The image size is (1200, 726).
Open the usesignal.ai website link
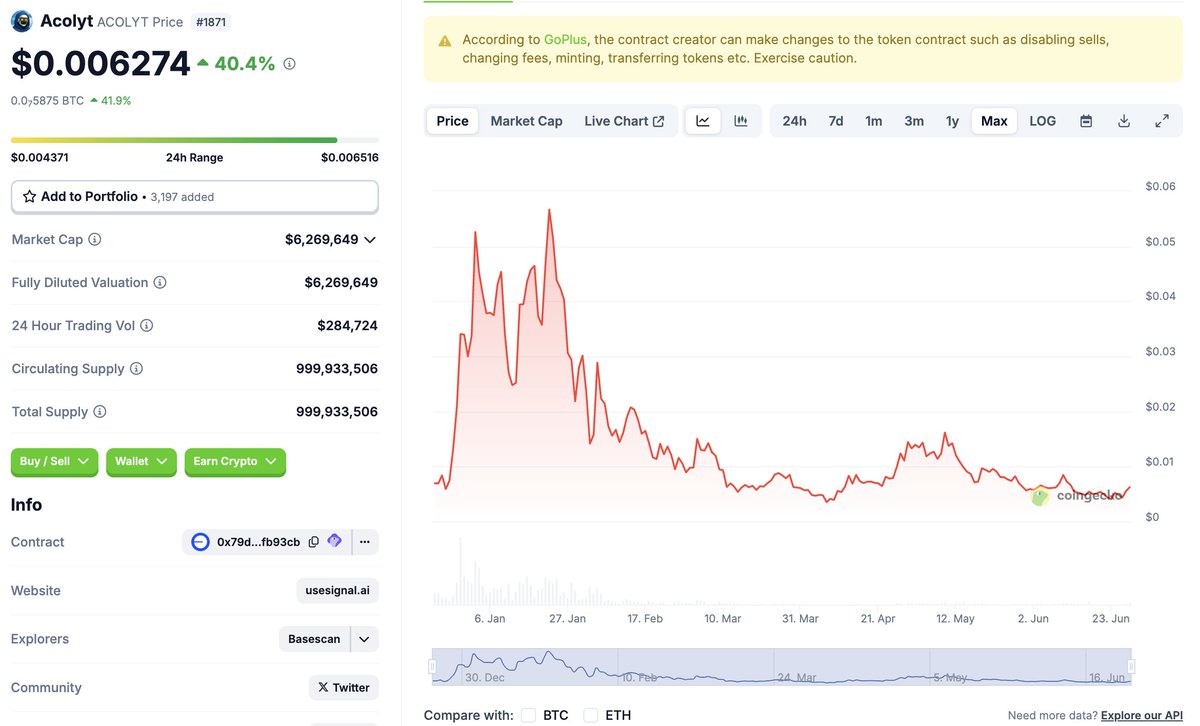(338, 590)
